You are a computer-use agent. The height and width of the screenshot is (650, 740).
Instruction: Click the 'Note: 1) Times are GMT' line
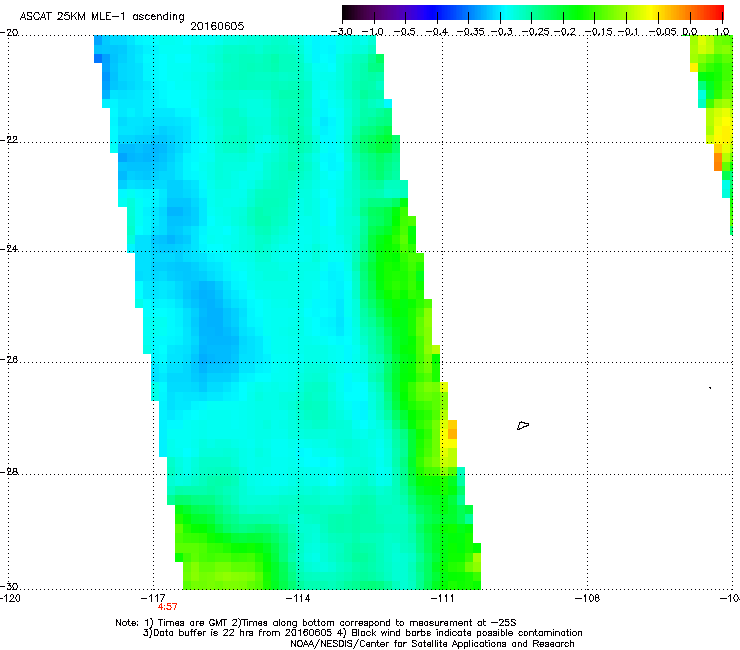pyautogui.click(x=316, y=623)
